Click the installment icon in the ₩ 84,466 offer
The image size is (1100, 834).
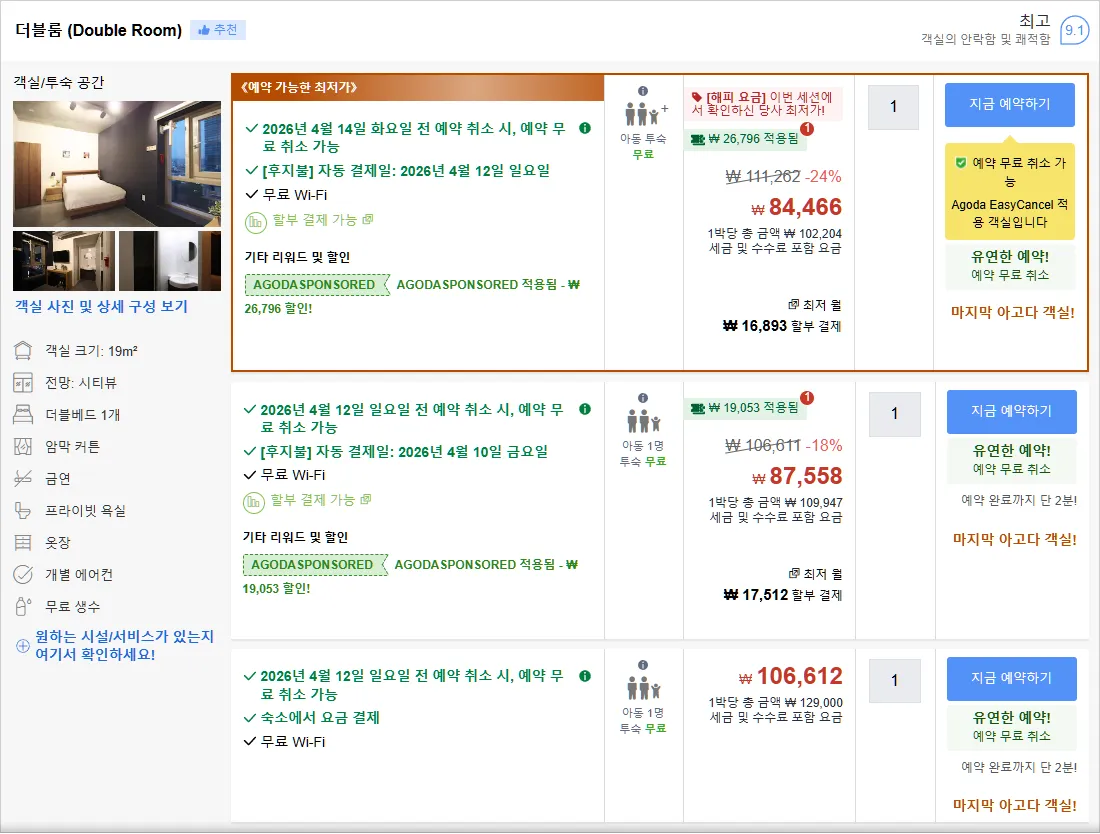[255, 222]
